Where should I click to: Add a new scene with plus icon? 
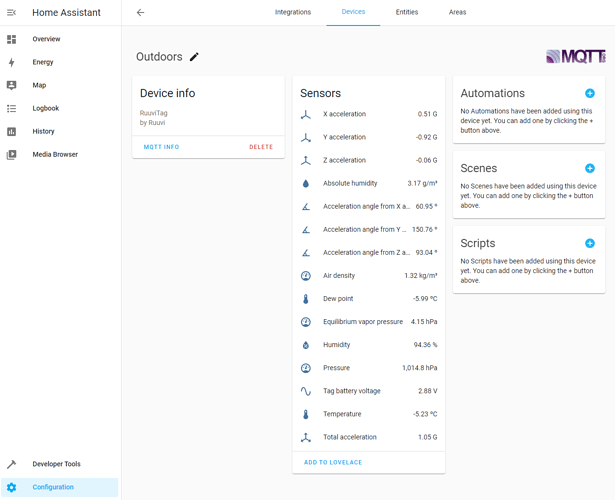point(590,168)
